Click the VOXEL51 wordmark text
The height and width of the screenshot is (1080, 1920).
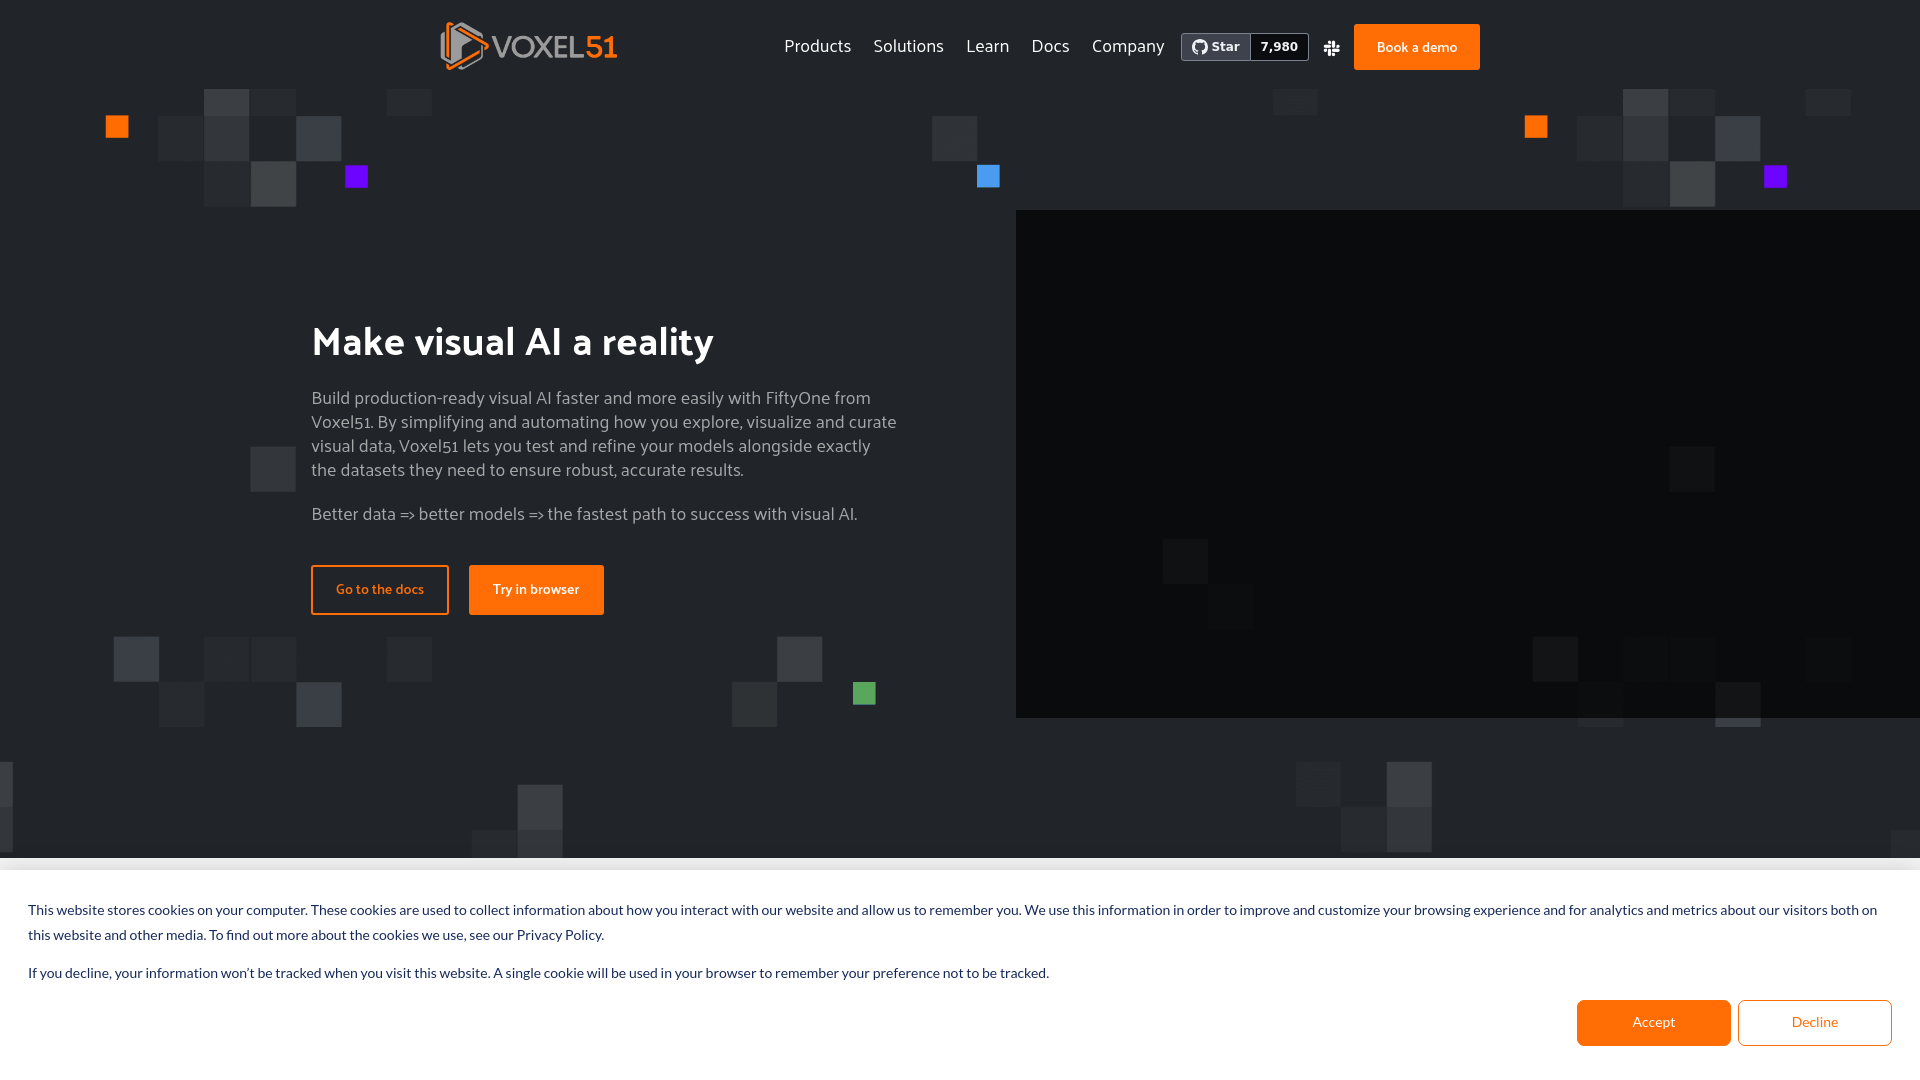555,47
